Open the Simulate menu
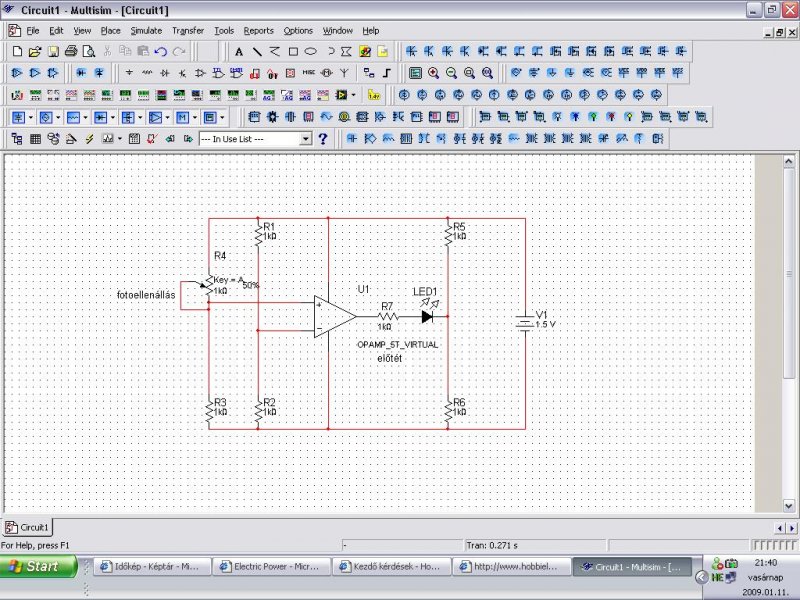800x600 pixels. click(146, 31)
